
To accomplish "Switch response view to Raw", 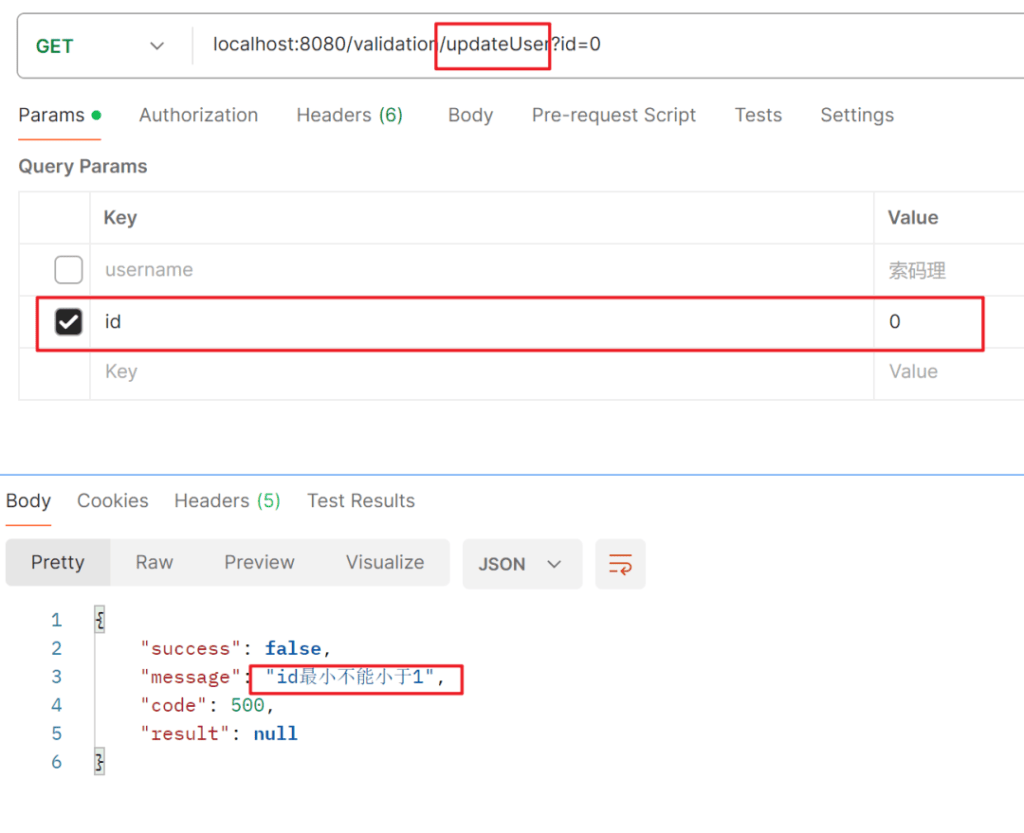I will click(154, 563).
